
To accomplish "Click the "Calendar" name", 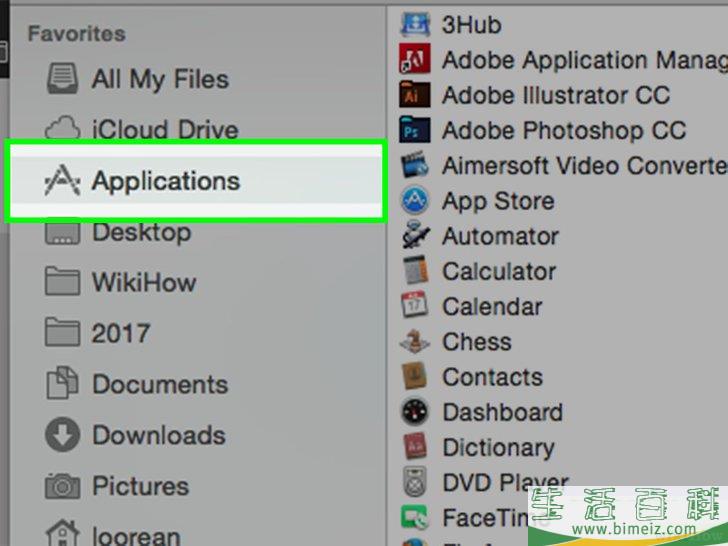I will pos(492,306).
